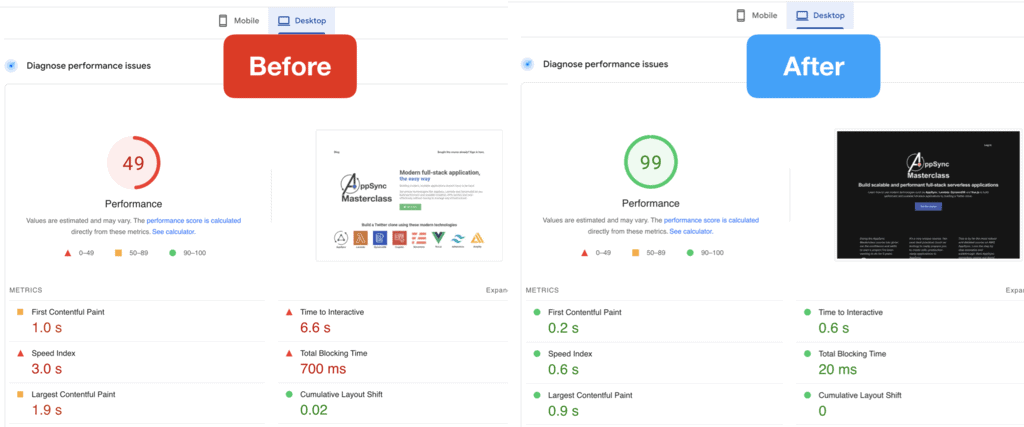
Task: Click the green circle beside Speed Index 0.6 s
Action: coord(538,354)
